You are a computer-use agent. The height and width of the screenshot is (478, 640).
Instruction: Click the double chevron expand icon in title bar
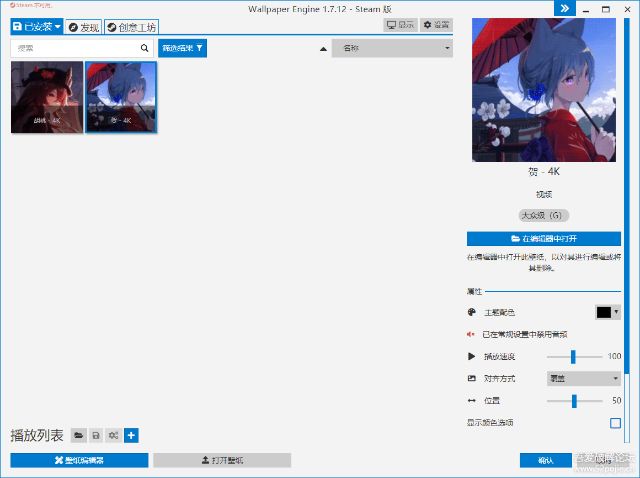coord(565,8)
